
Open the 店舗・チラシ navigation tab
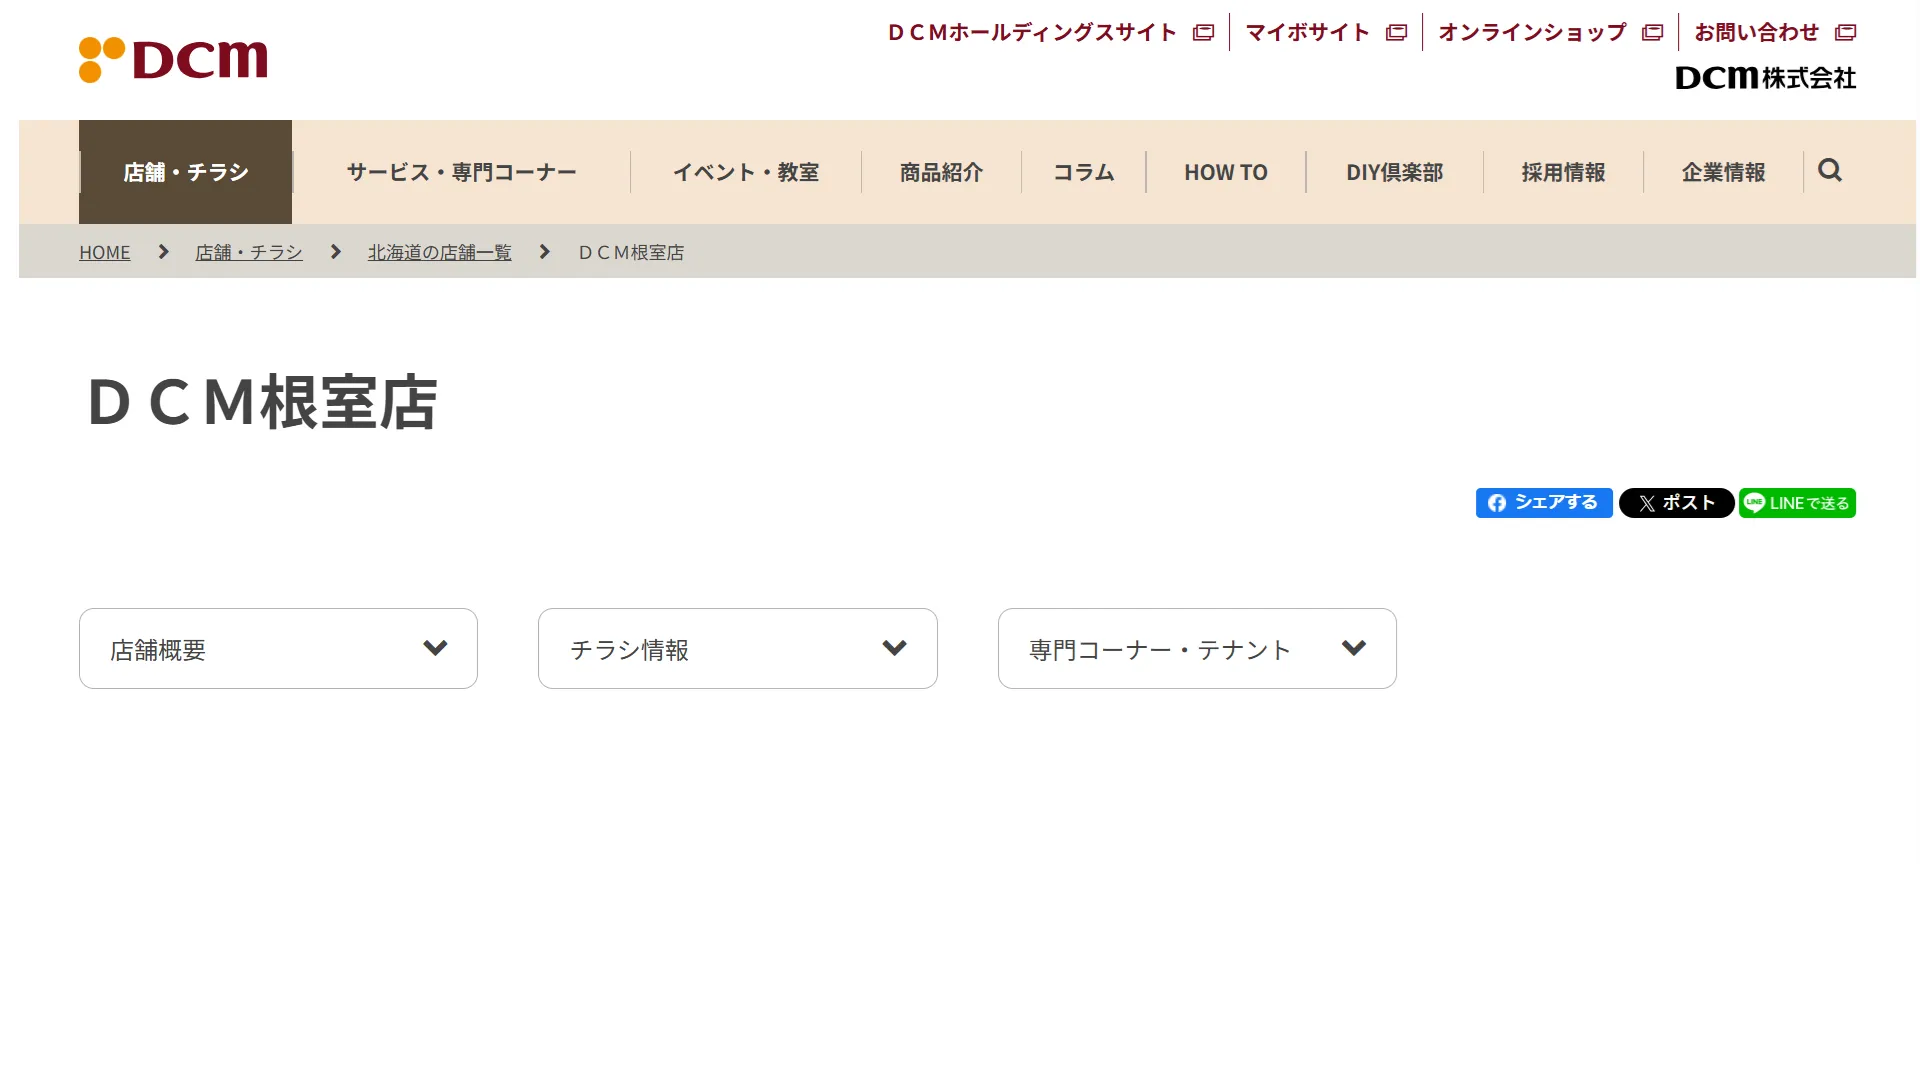coord(185,172)
